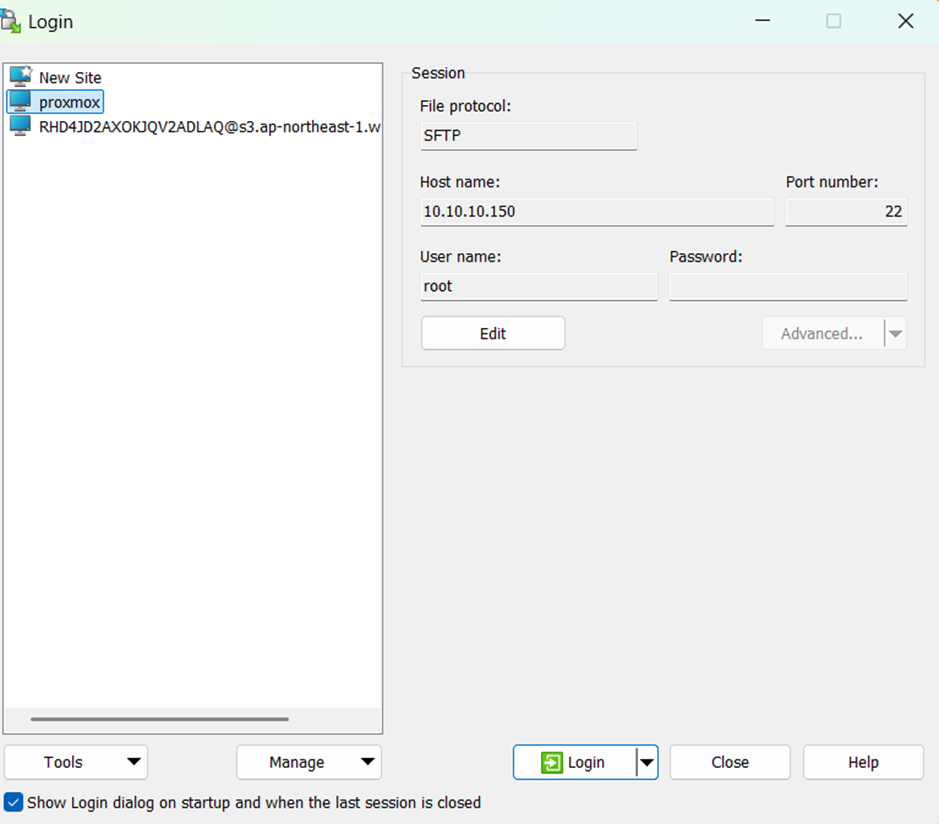Click the New Site icon in site list
The height and width of the screenshot is (824, 939).
coord(20,77)
